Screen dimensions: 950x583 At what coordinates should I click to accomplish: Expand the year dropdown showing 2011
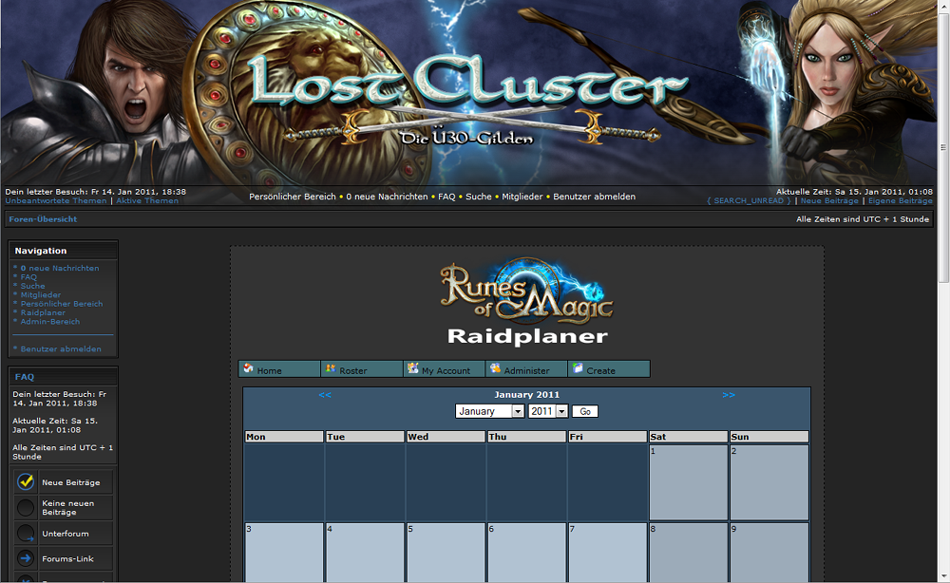548,411
